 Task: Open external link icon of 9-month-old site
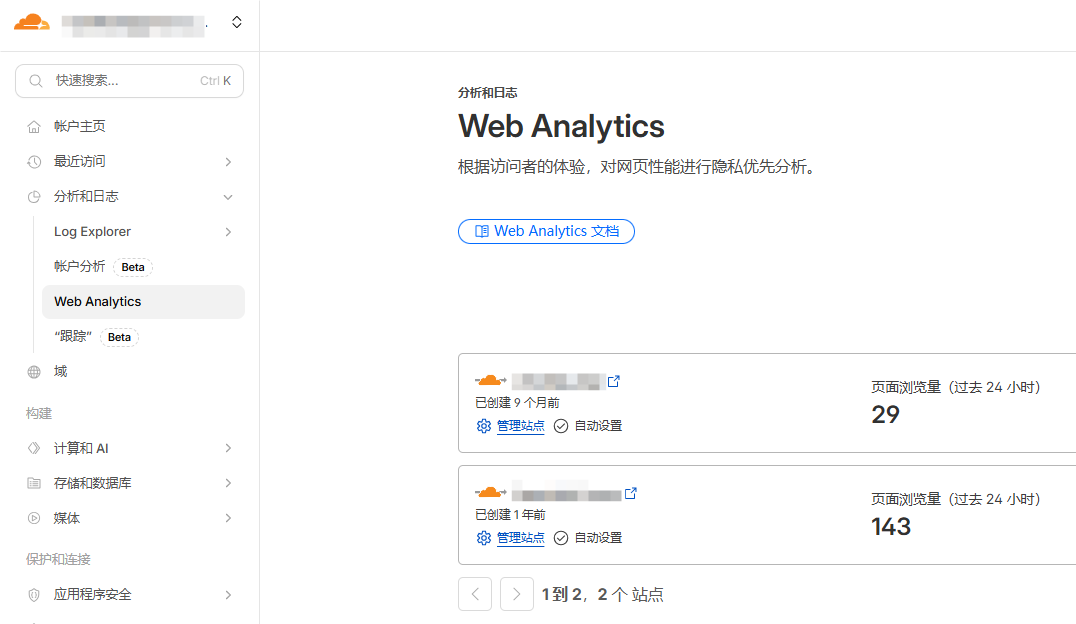point(613,381)
